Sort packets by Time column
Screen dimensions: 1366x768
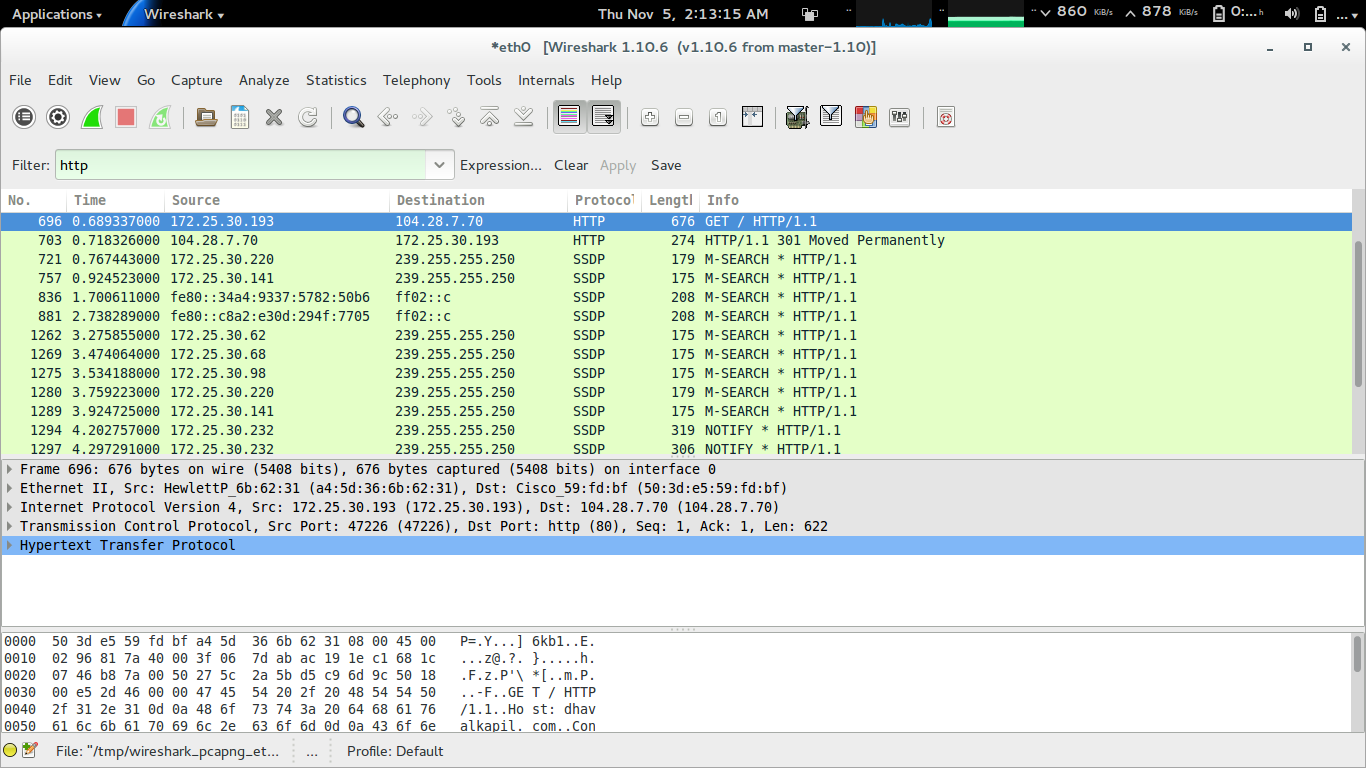tap(116, 200)
